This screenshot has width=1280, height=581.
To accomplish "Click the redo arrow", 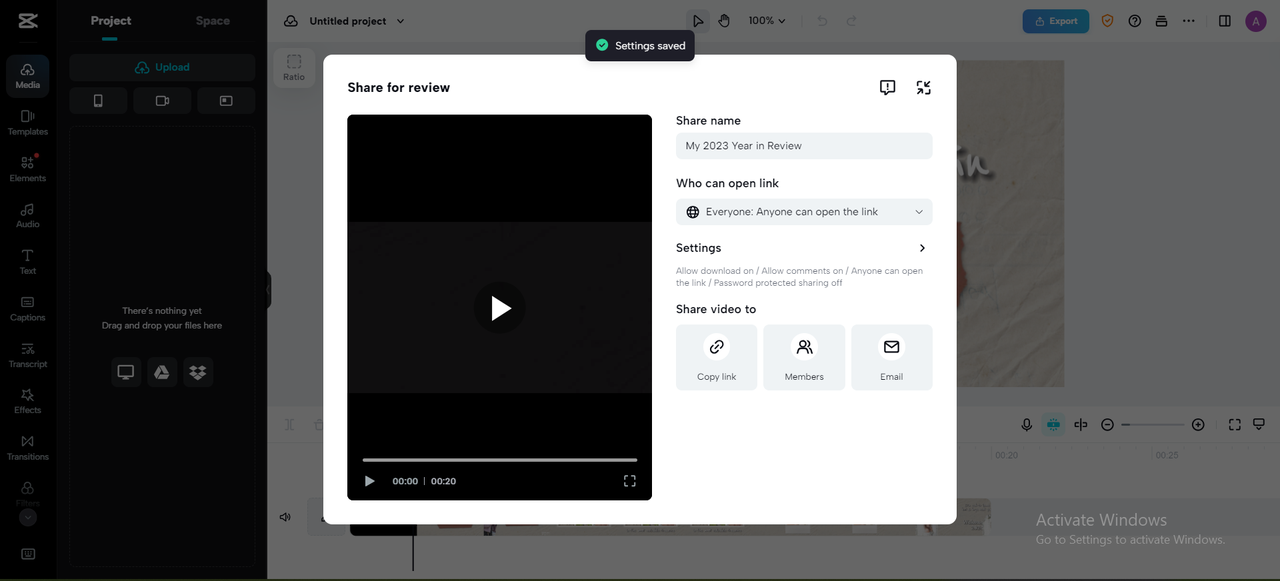I will 852,21.
